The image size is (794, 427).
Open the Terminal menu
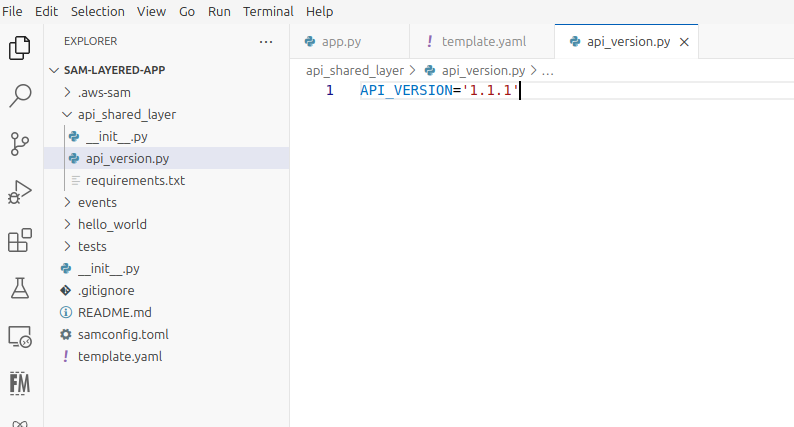(268, 11)
